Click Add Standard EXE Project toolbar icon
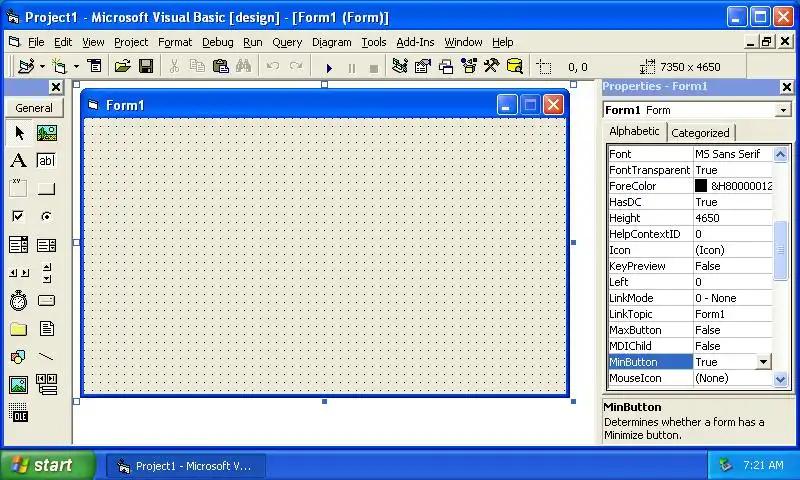The height and width of the screenshot is (480, 800). pyautogui.click(x=26, y=66)
